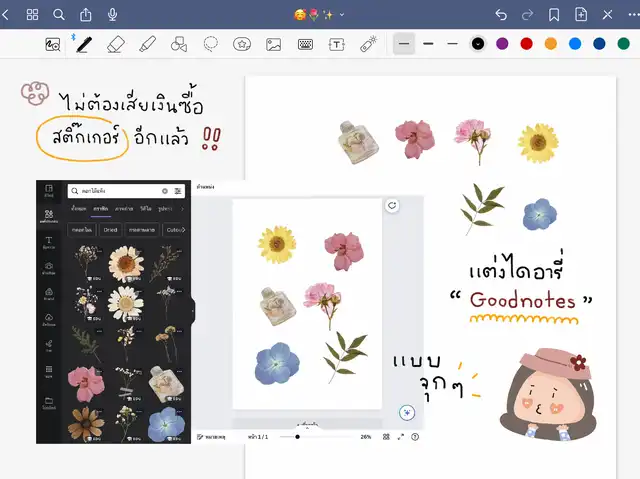Select the Eraser tool
This screenshot has height=479, width=640.
pos(115,44)
